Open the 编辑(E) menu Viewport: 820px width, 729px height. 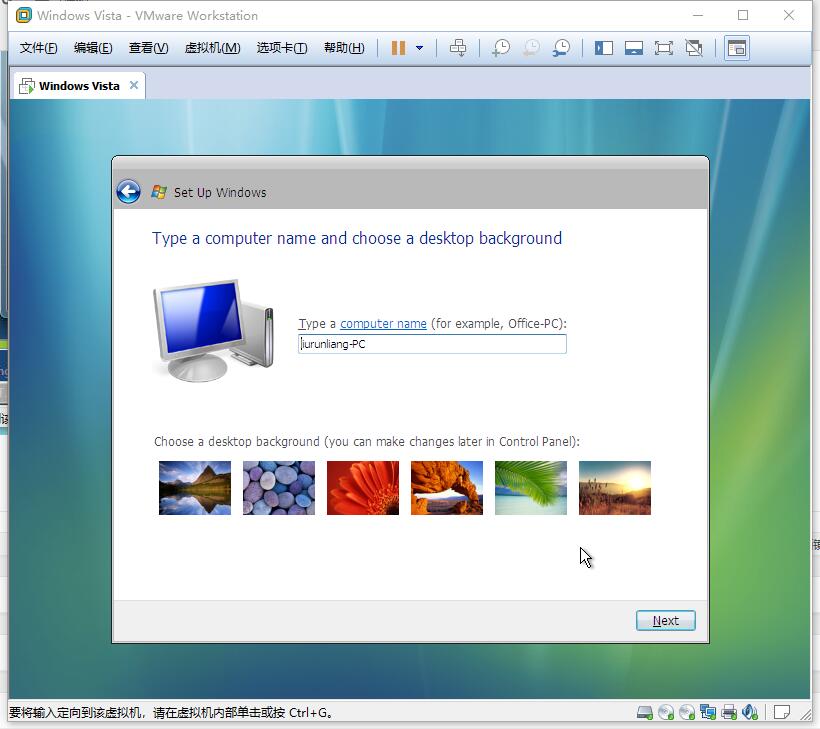(x=93, y=48)
